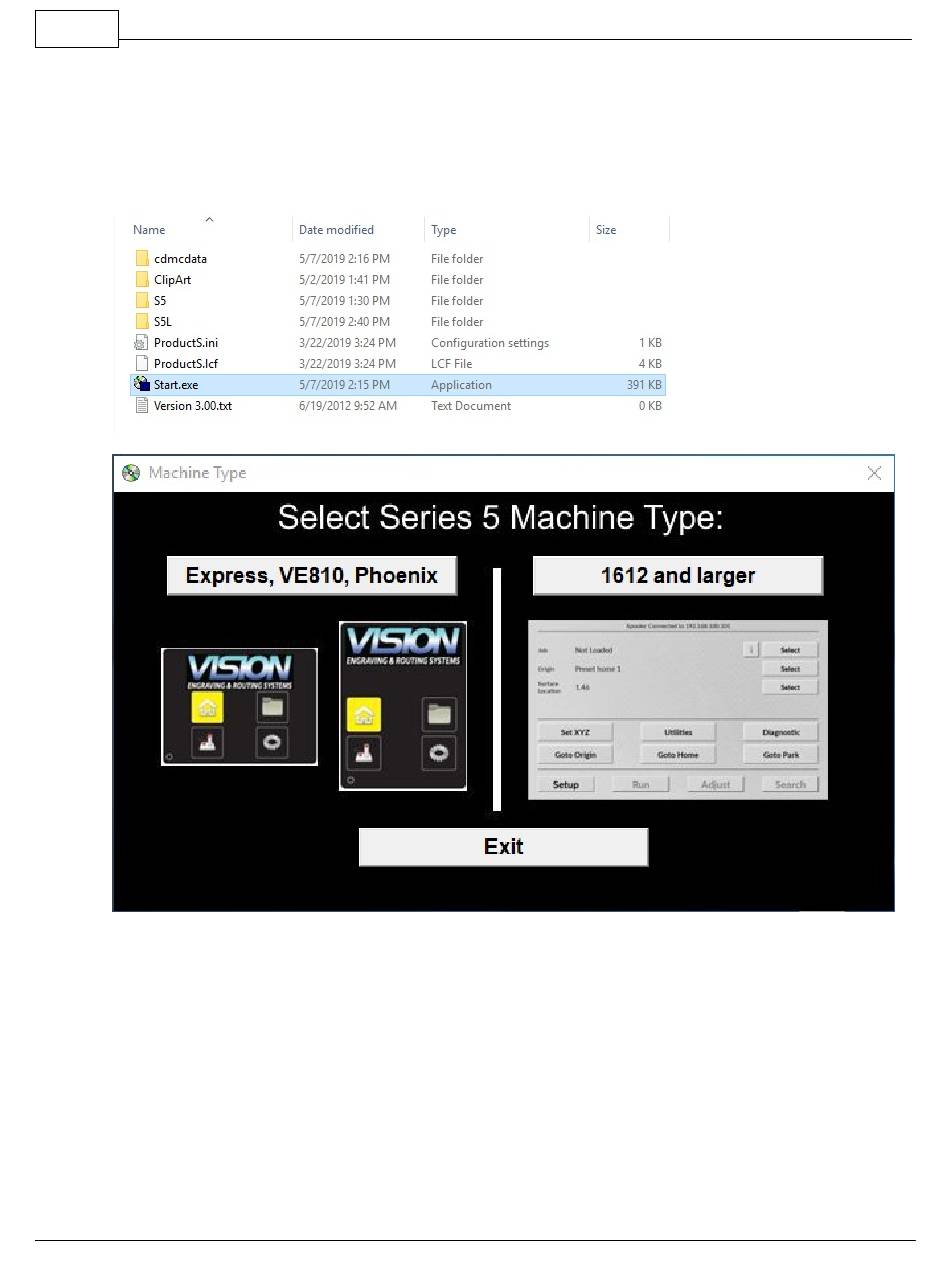Screen dimensions: 950x1267
Task: Click the date 5/7/2019 1:30 PM
Action: (344, 301)
